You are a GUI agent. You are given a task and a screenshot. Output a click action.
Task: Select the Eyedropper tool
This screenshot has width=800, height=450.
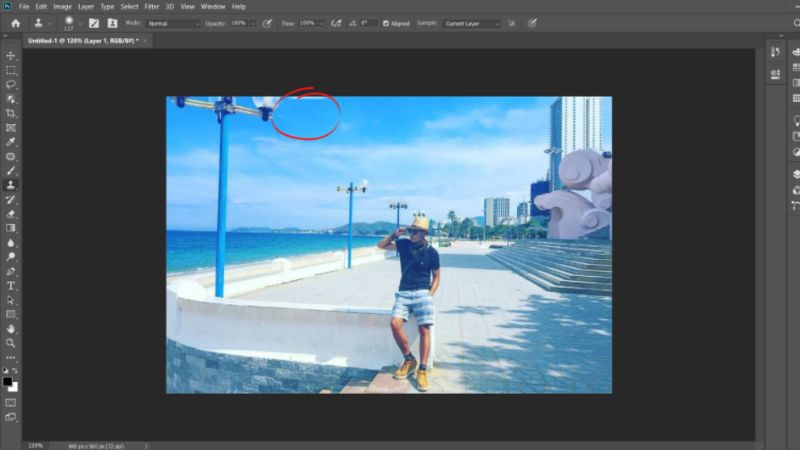coord(10,142)
